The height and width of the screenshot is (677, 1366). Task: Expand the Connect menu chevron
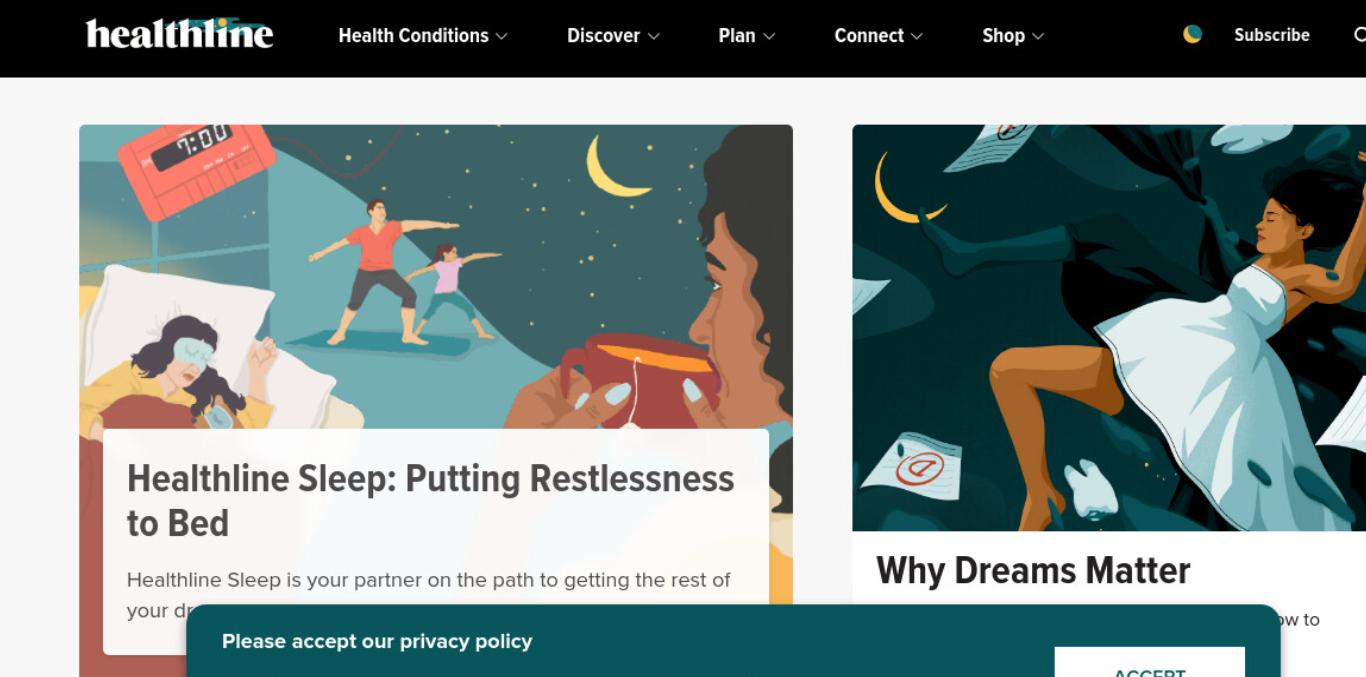click(x=917, y=36)
